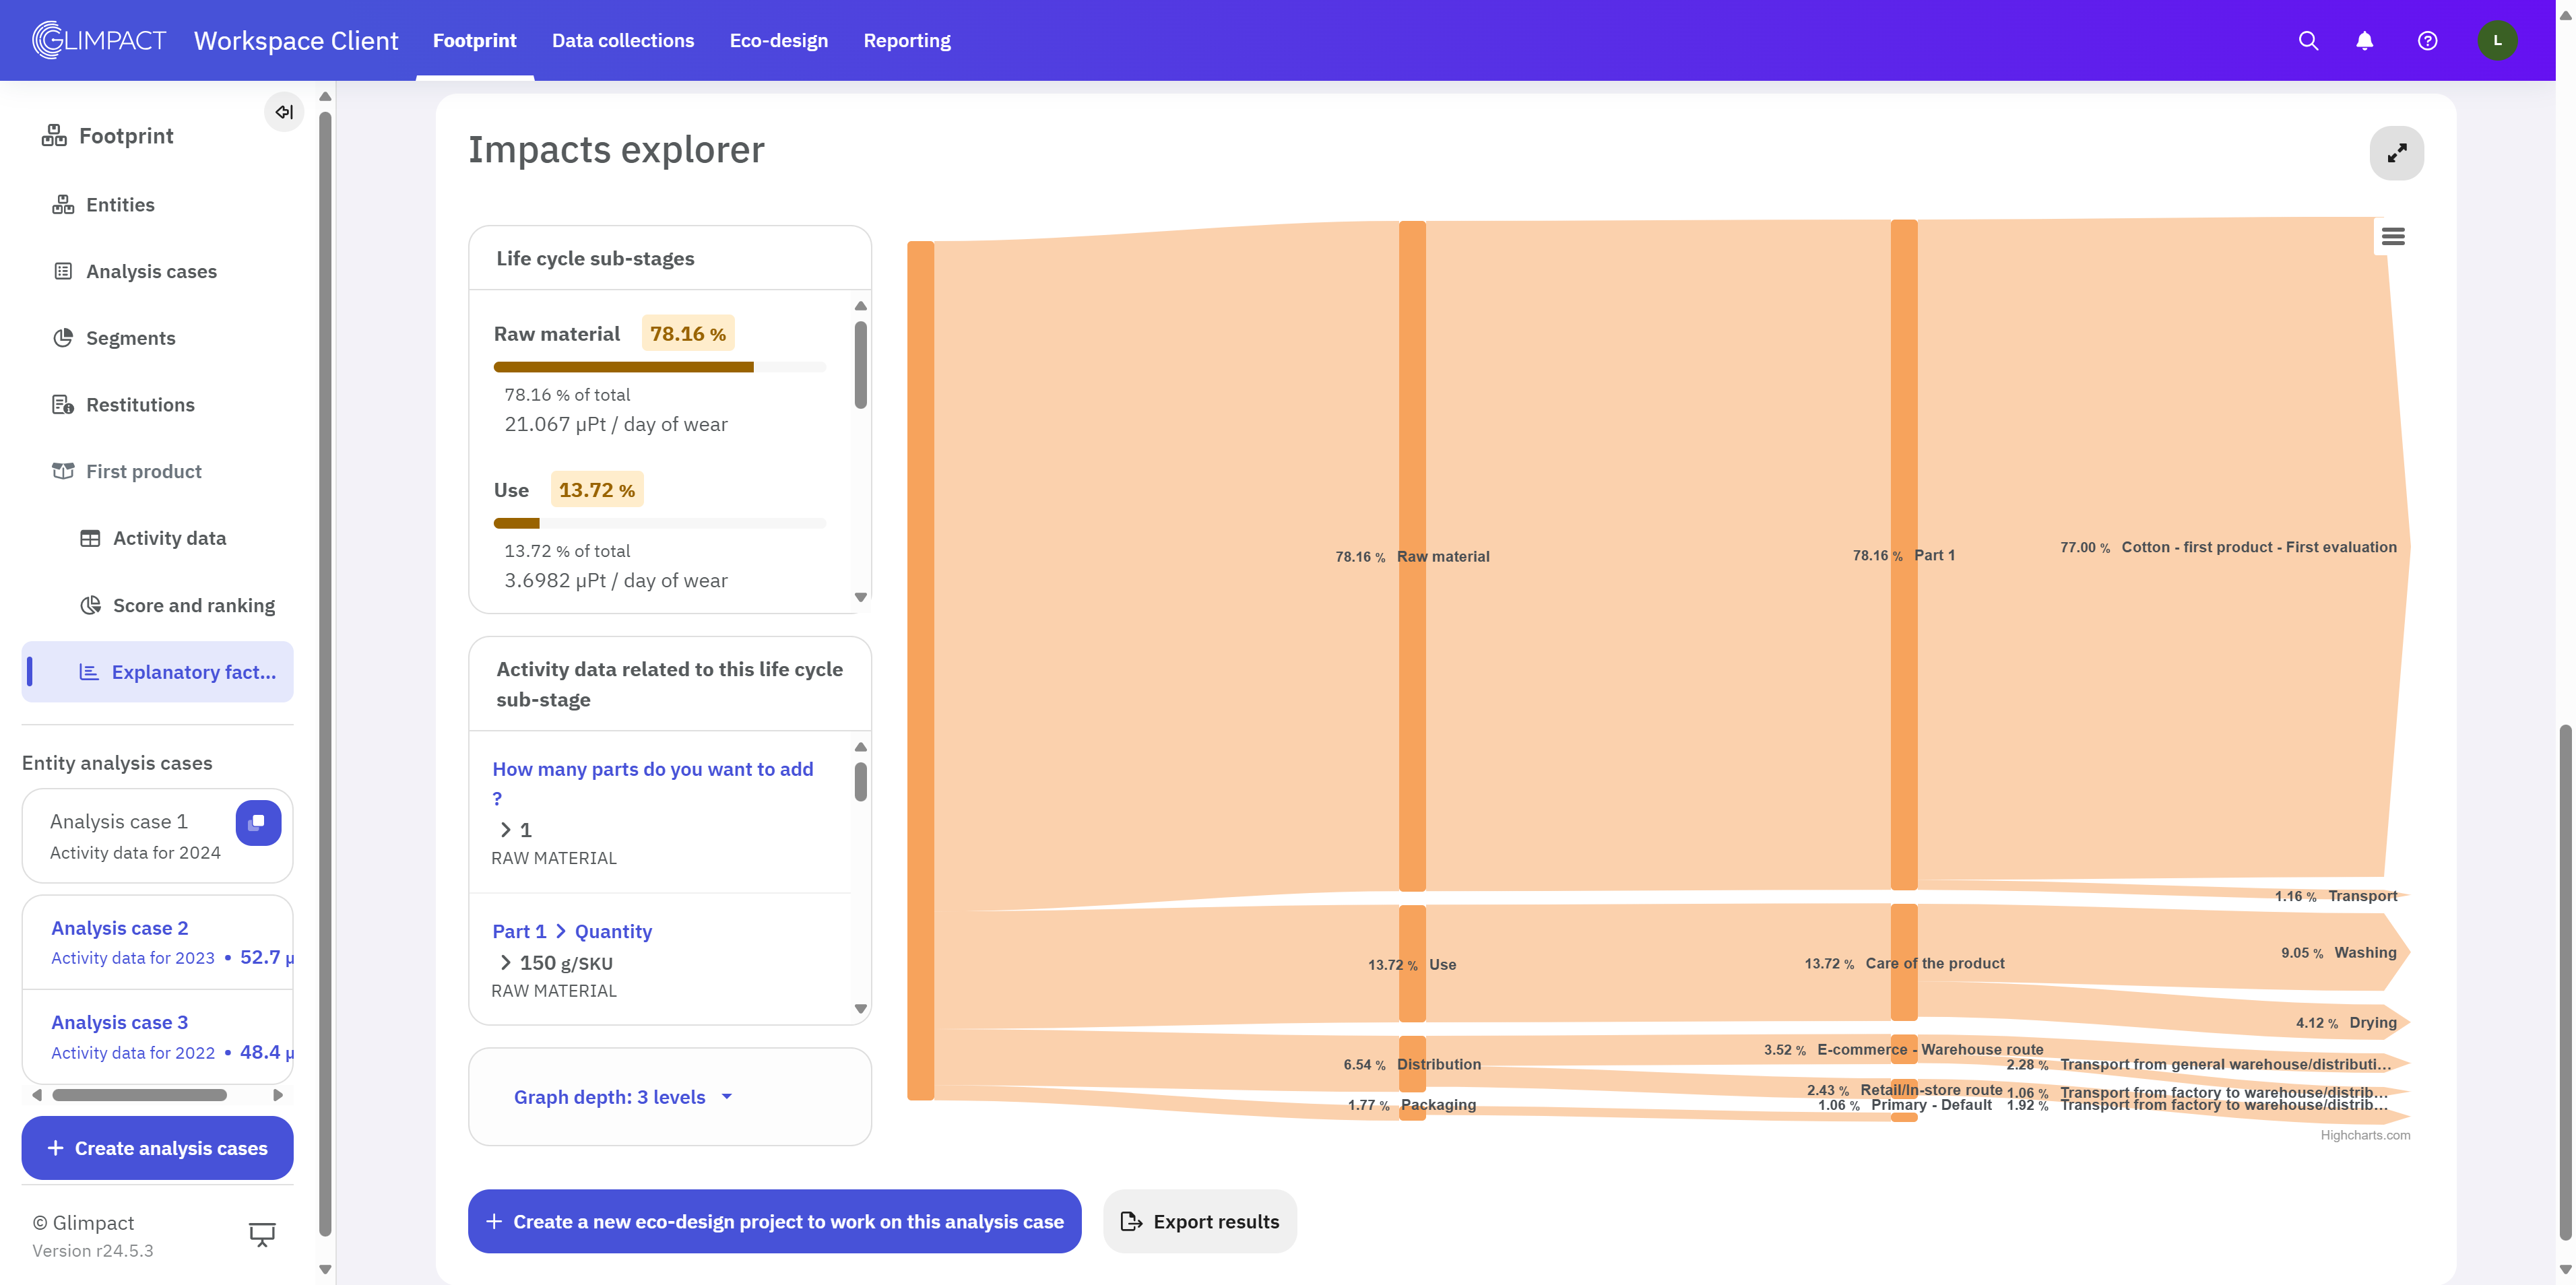The width and height of the screenshot is (2576, 1285).
Task: Click 'Cotton - first product - First evaluation' label
Action: point(2258,547)
